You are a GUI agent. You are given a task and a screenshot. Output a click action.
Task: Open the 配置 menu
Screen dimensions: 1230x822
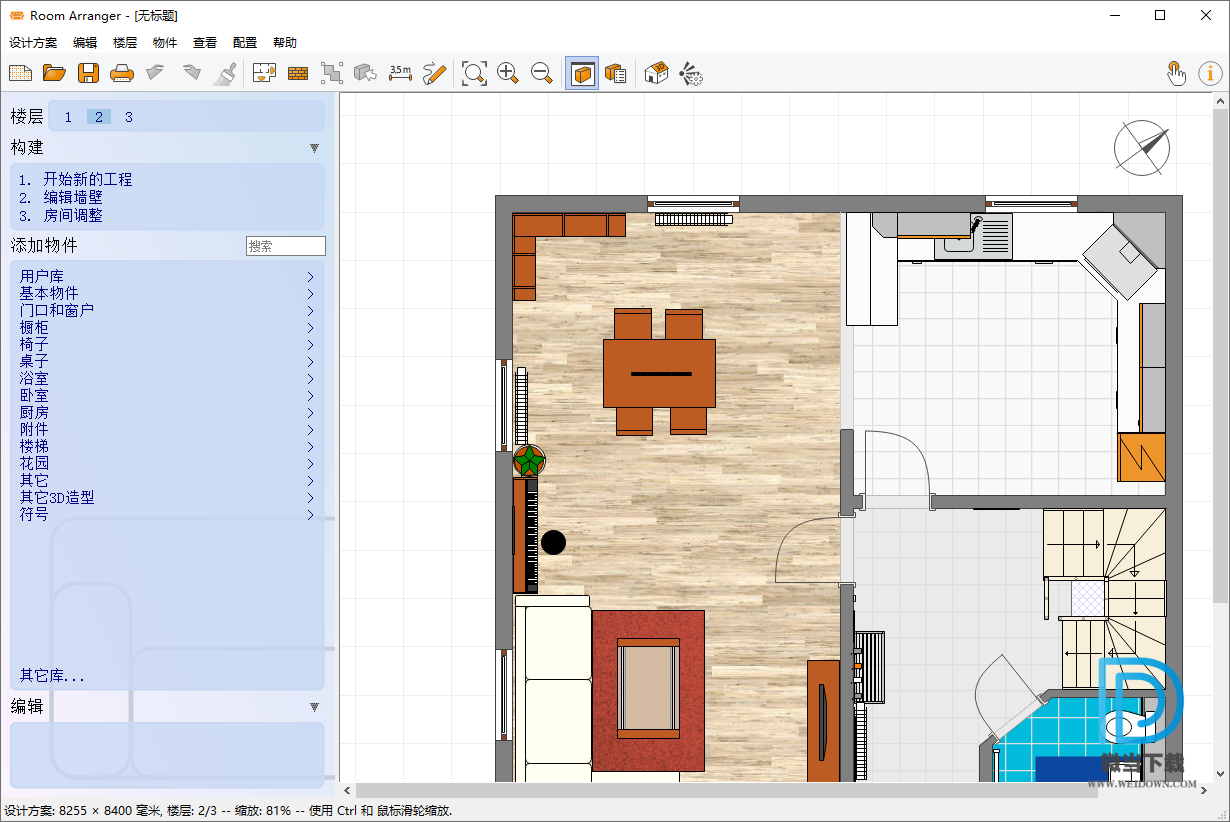tap(245, 43)
